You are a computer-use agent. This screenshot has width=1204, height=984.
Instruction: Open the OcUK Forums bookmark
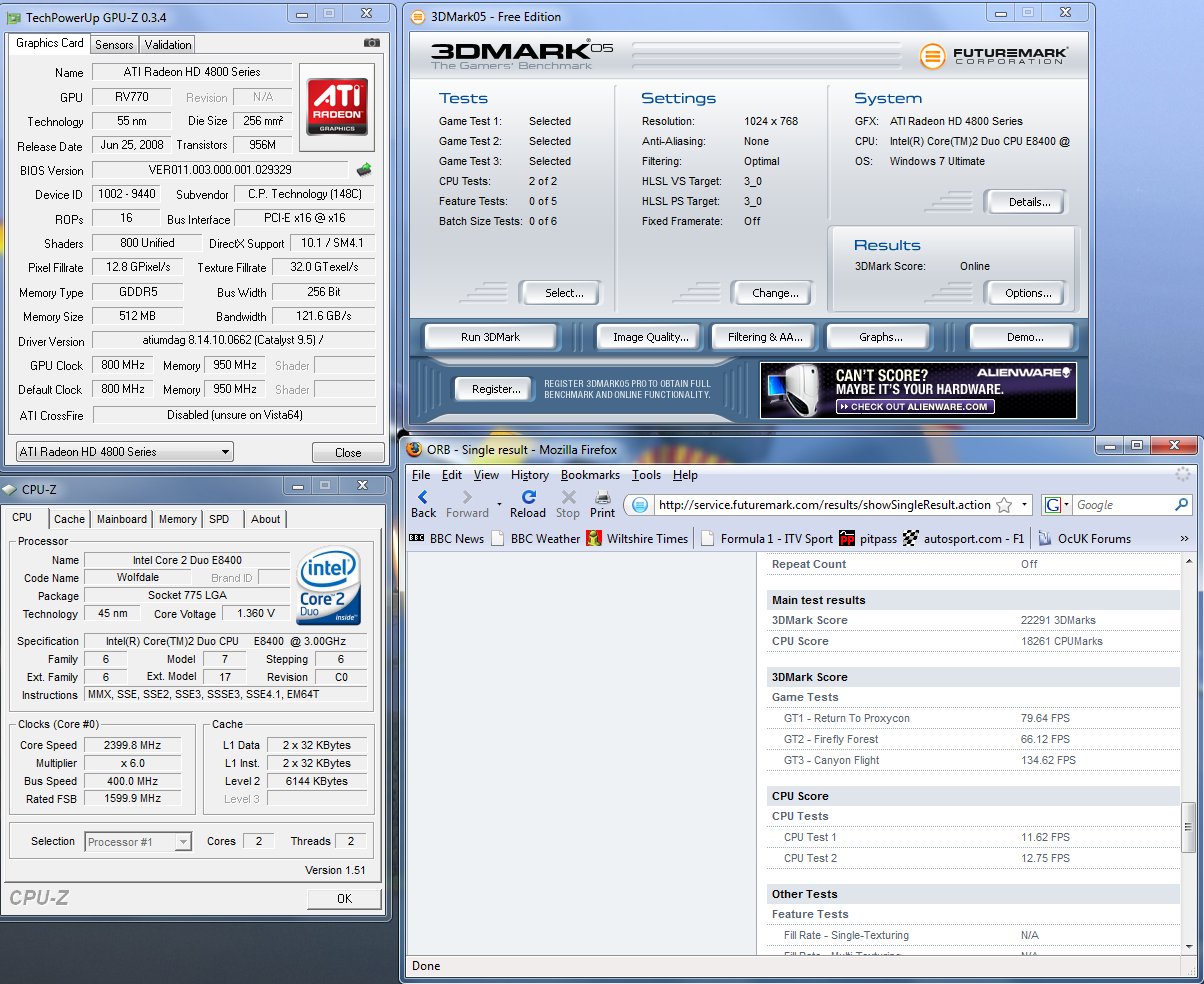[x=1085, y=538]
